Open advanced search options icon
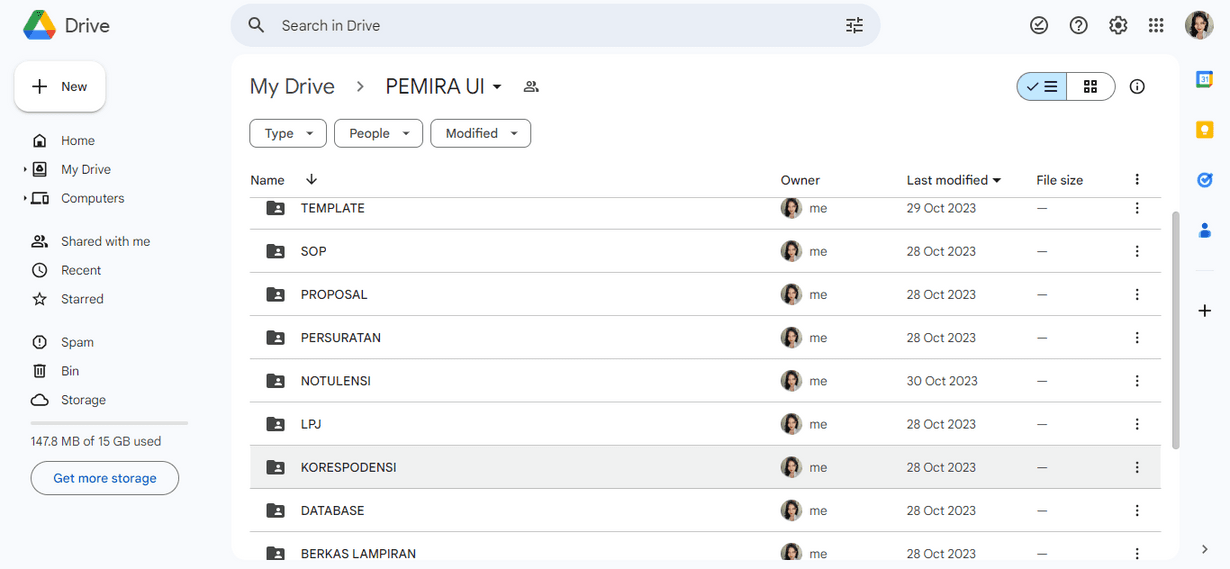Viewport: 1230px width, 569px height. point(854,25)
